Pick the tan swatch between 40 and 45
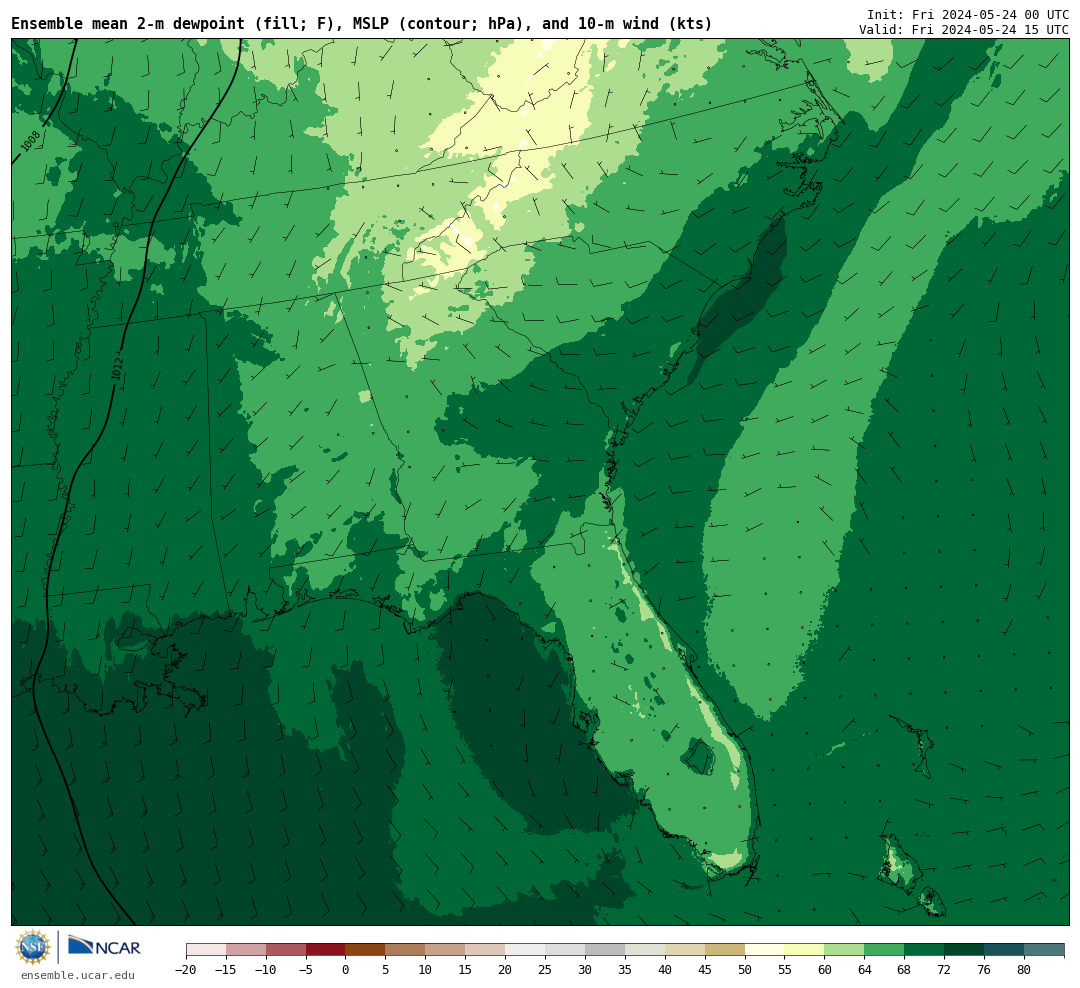 point(685,950)
